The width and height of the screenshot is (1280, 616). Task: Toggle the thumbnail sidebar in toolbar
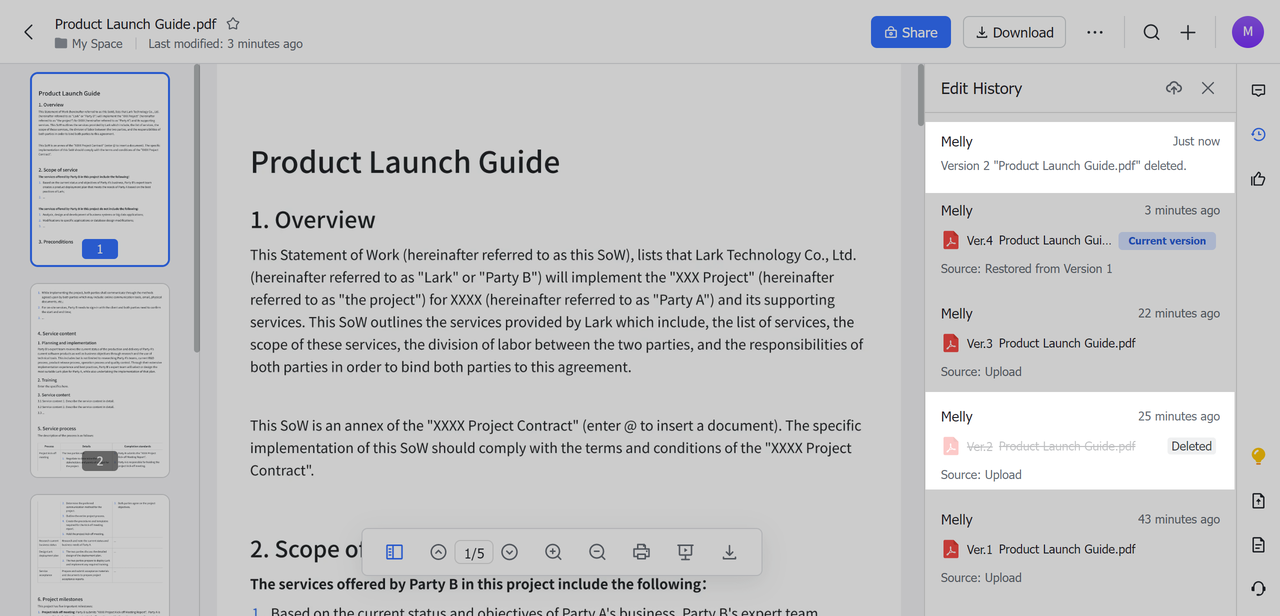tap(394, 552)
